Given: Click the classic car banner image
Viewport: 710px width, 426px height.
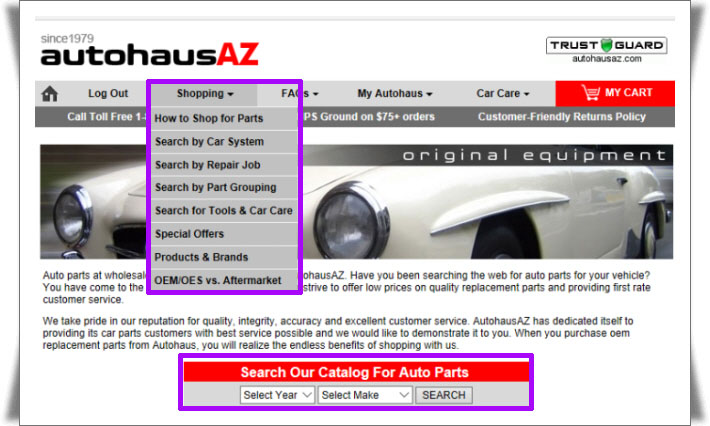Looking at the screenshot, I should [356, 202].
